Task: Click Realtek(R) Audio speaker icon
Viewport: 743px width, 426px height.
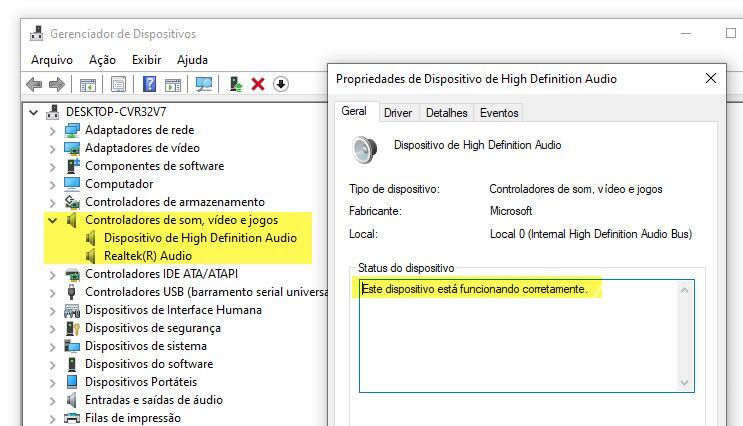Action: tap(91, 256)
